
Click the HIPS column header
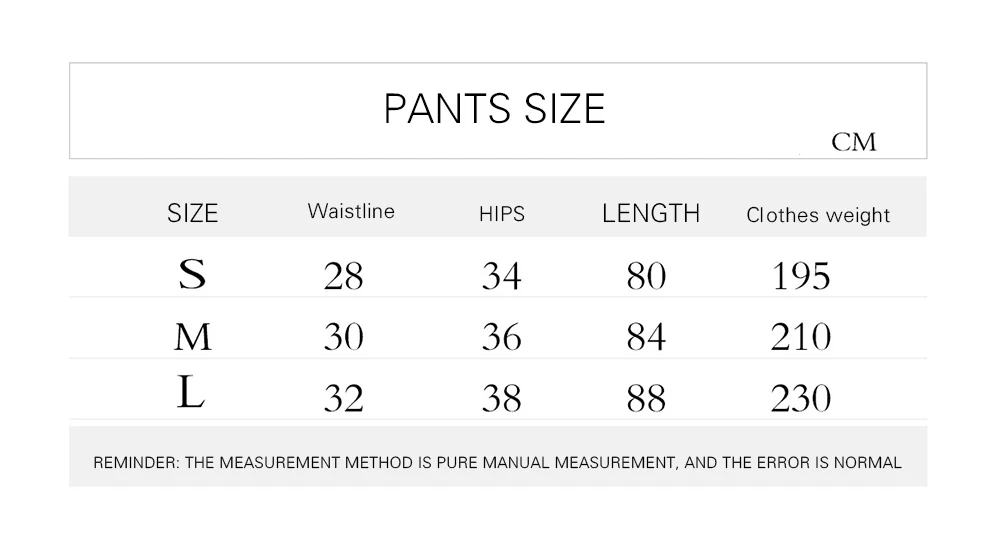501,214
